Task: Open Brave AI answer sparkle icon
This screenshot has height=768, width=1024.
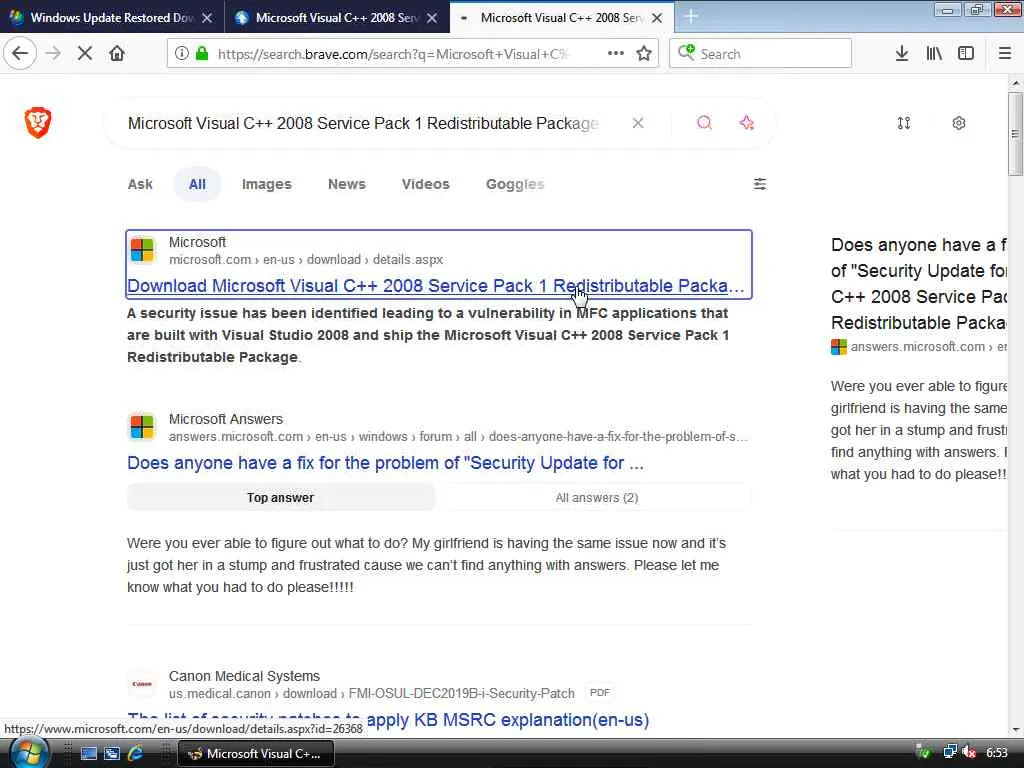Action: point(747,123)
